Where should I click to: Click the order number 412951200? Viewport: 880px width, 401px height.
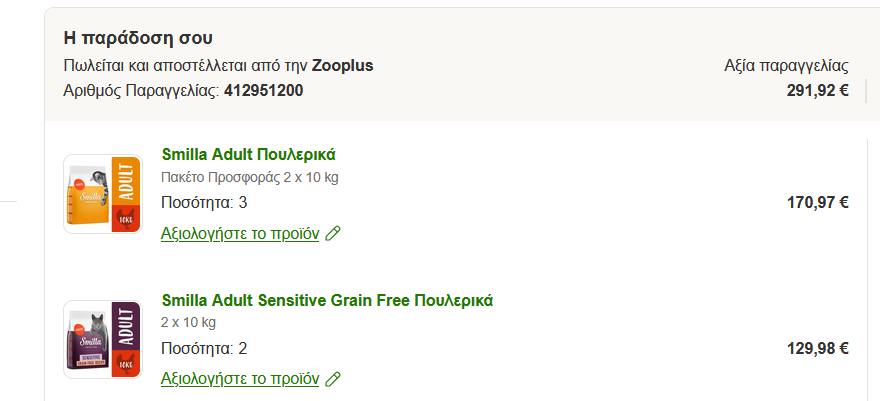pos(264,91)
